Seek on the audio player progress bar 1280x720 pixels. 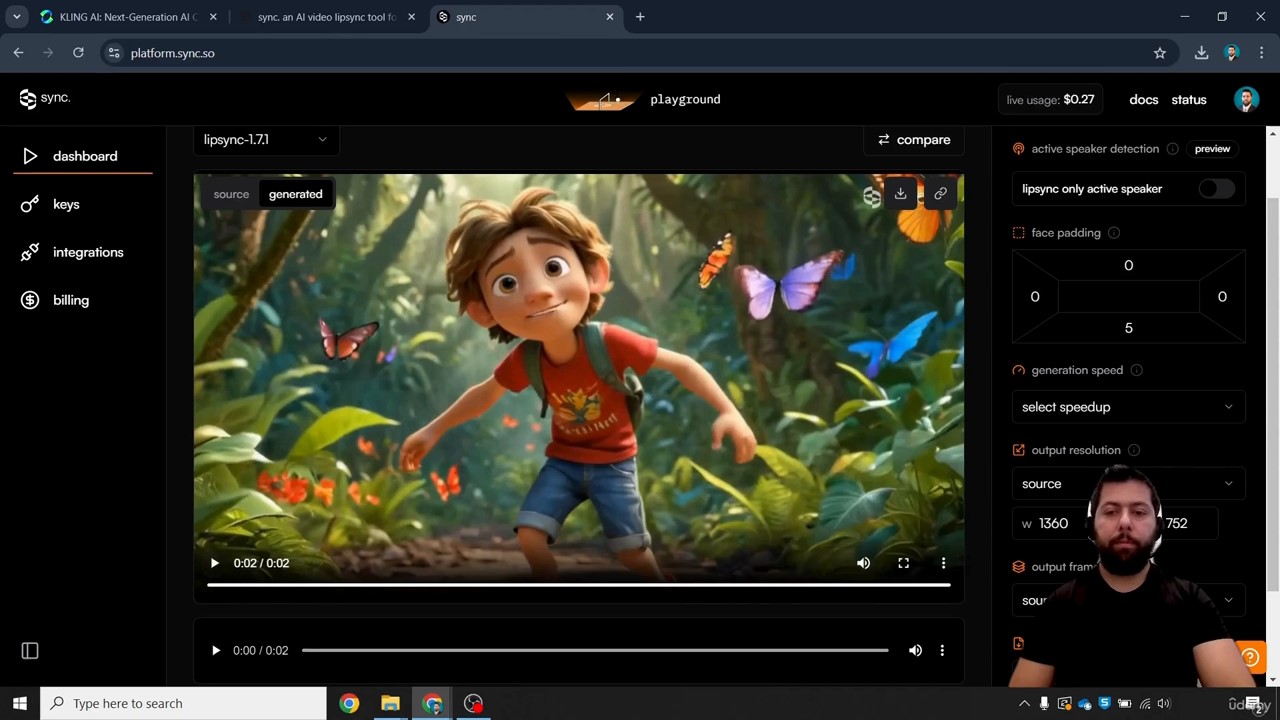click(595, 650)
